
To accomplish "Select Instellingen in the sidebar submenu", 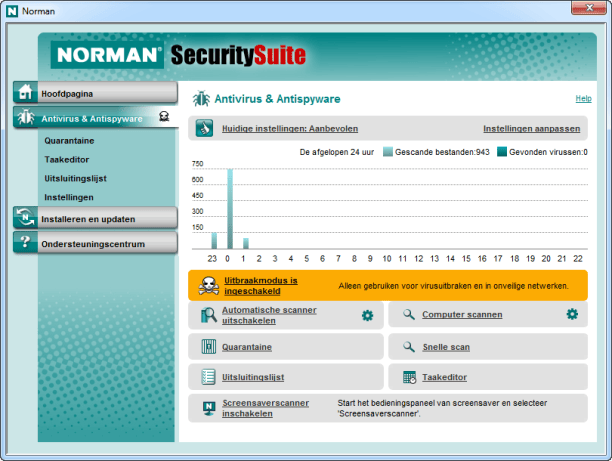I will coord(69,197).
